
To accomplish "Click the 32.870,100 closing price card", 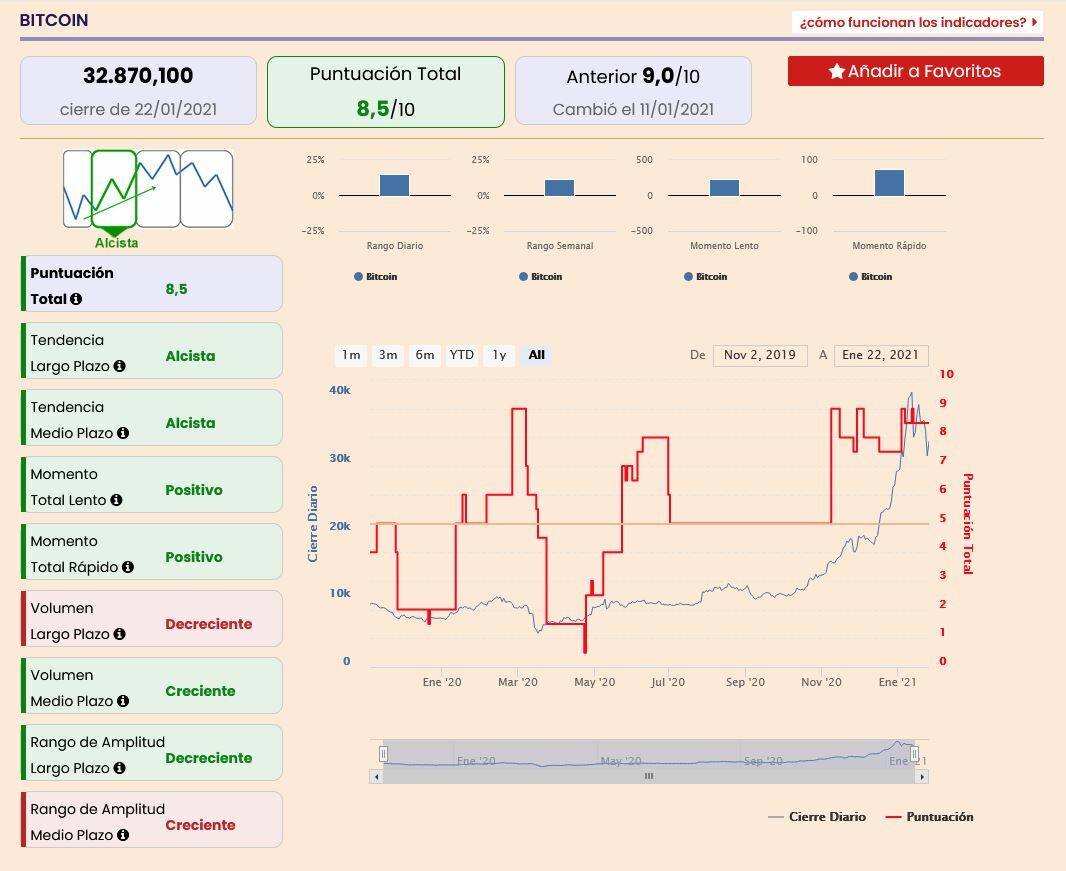I will 138,90.
